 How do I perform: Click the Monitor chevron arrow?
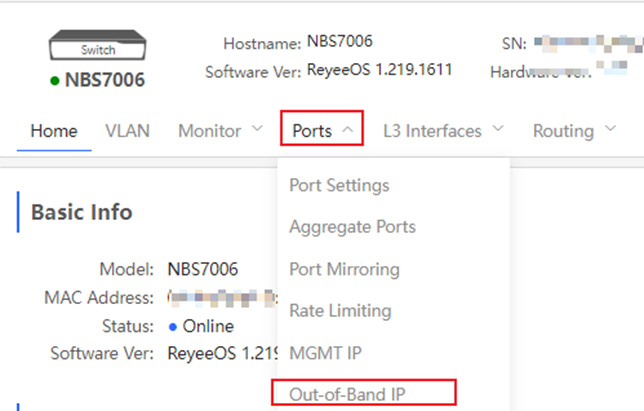[257, 131]
